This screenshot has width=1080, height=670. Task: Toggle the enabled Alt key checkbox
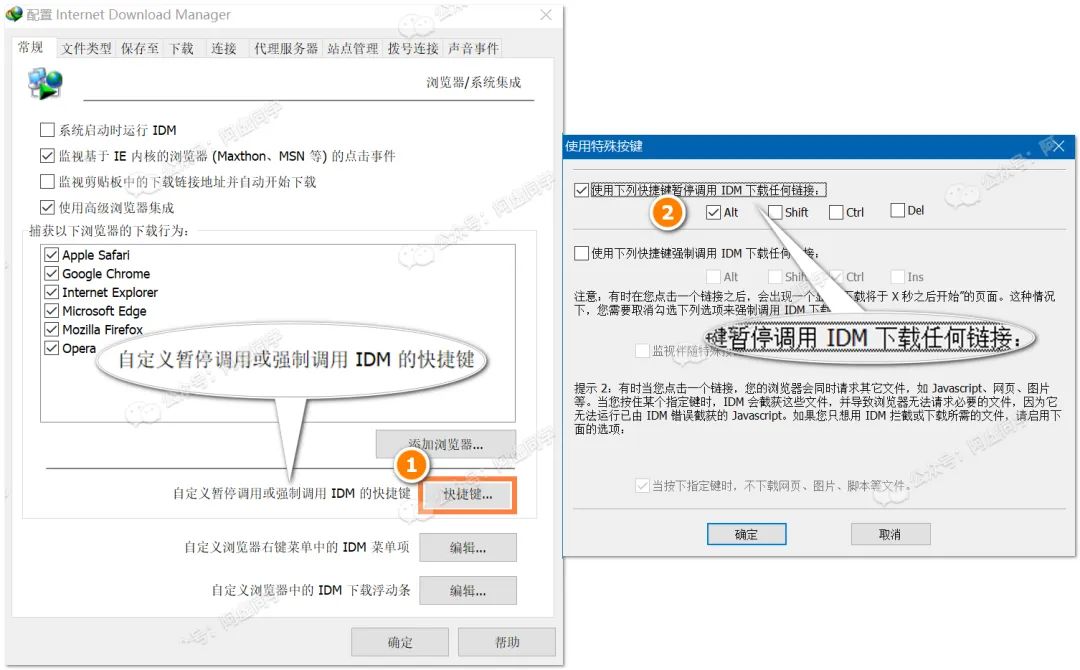(714, 212)
